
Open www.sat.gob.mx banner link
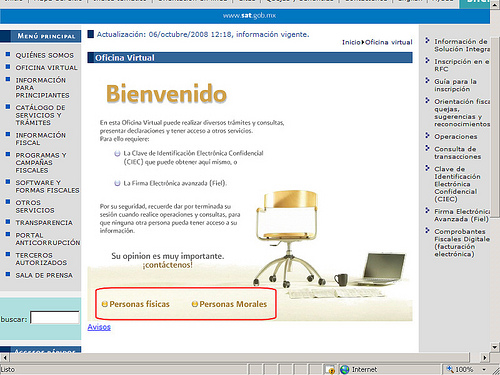click(249, 15)
